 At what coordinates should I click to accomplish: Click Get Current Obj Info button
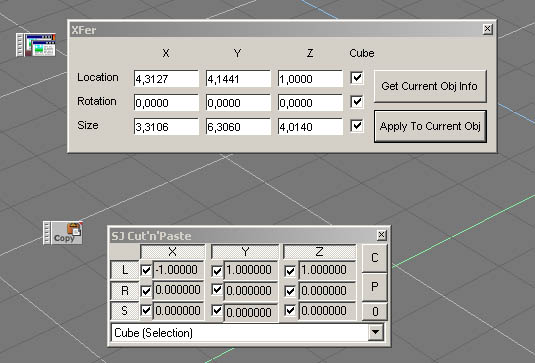click(430, 86)
